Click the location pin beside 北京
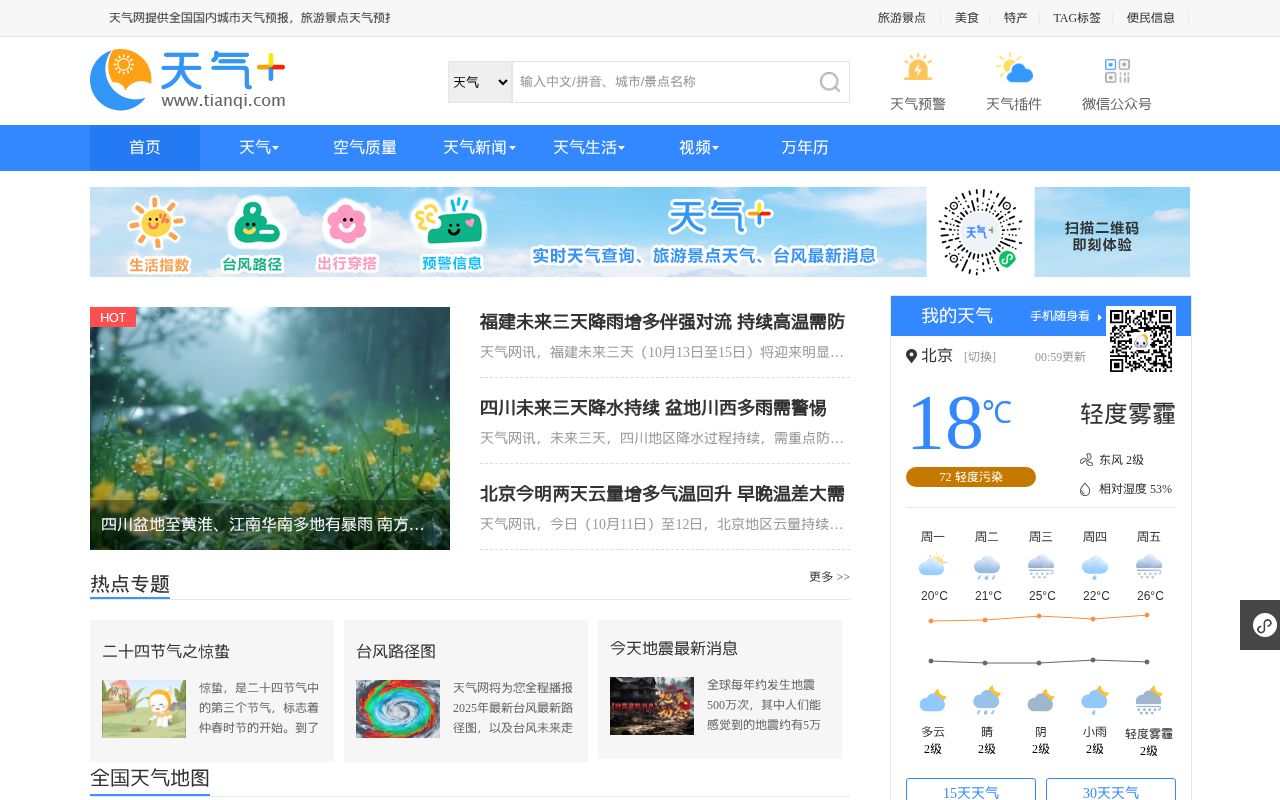Screen dimensions: 1280x800 tap(911, 356)
